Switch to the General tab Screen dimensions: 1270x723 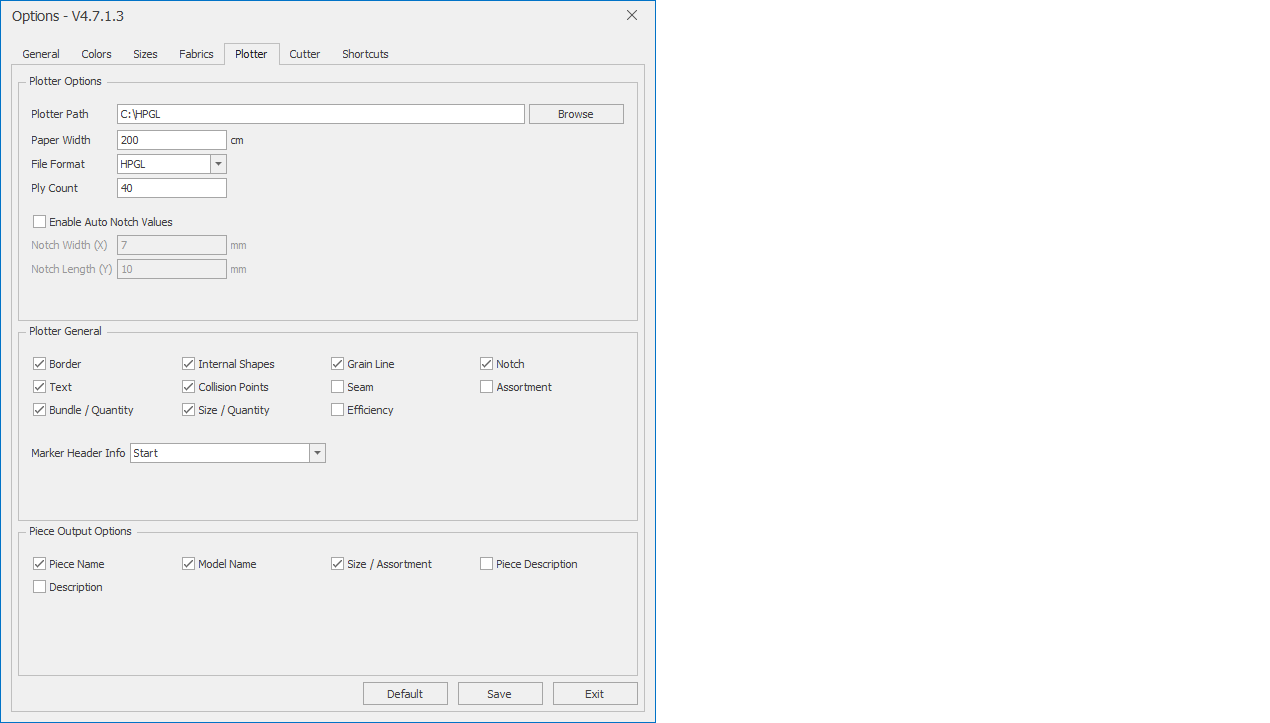(41, 54)
